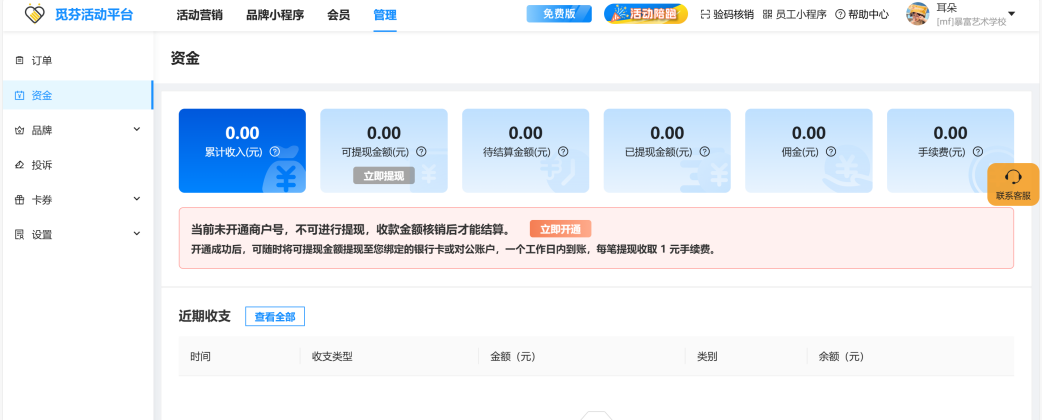The image size is (1042, 420).
Task: Switch to the 品牌小程序 top tab
Action: tap(274, 15)
